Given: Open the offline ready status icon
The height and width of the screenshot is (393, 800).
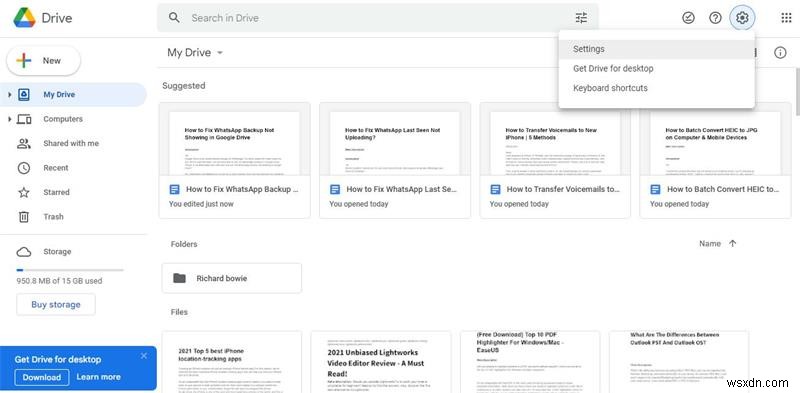Looking at the screenshot, I should (688, 18).
